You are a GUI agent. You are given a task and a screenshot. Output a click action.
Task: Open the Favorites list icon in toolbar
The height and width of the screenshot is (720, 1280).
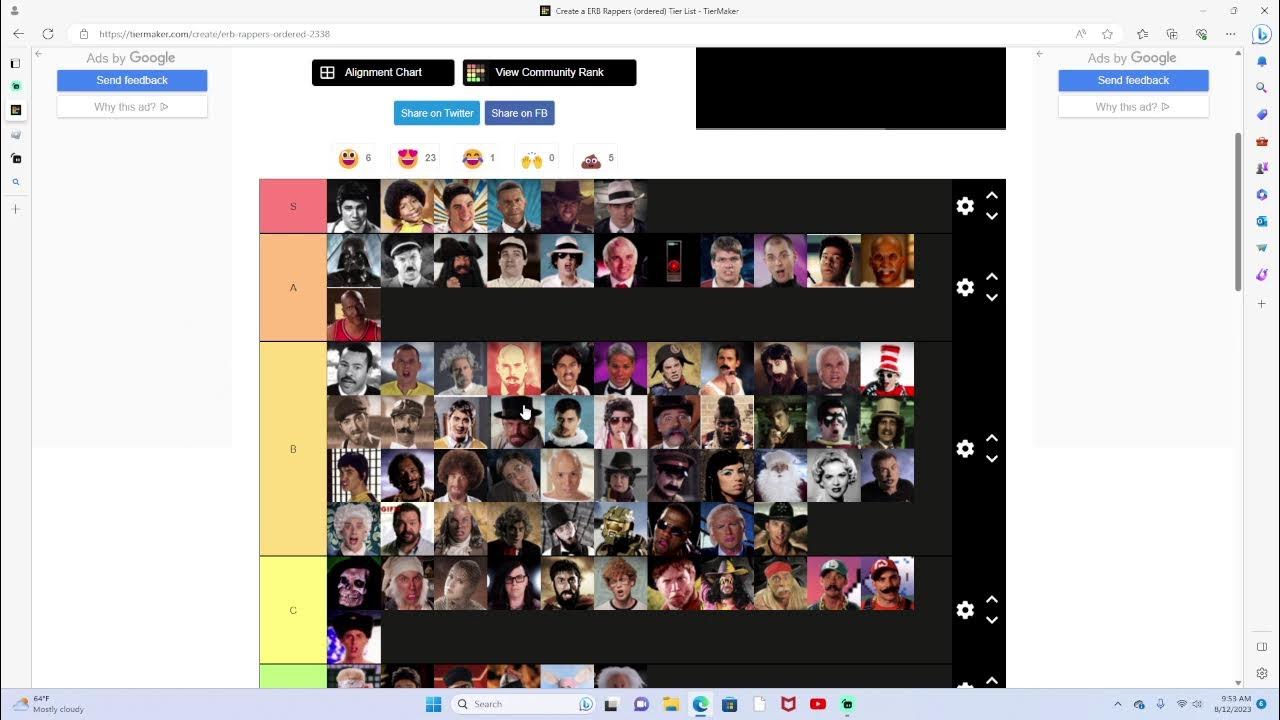point(1143,34)
